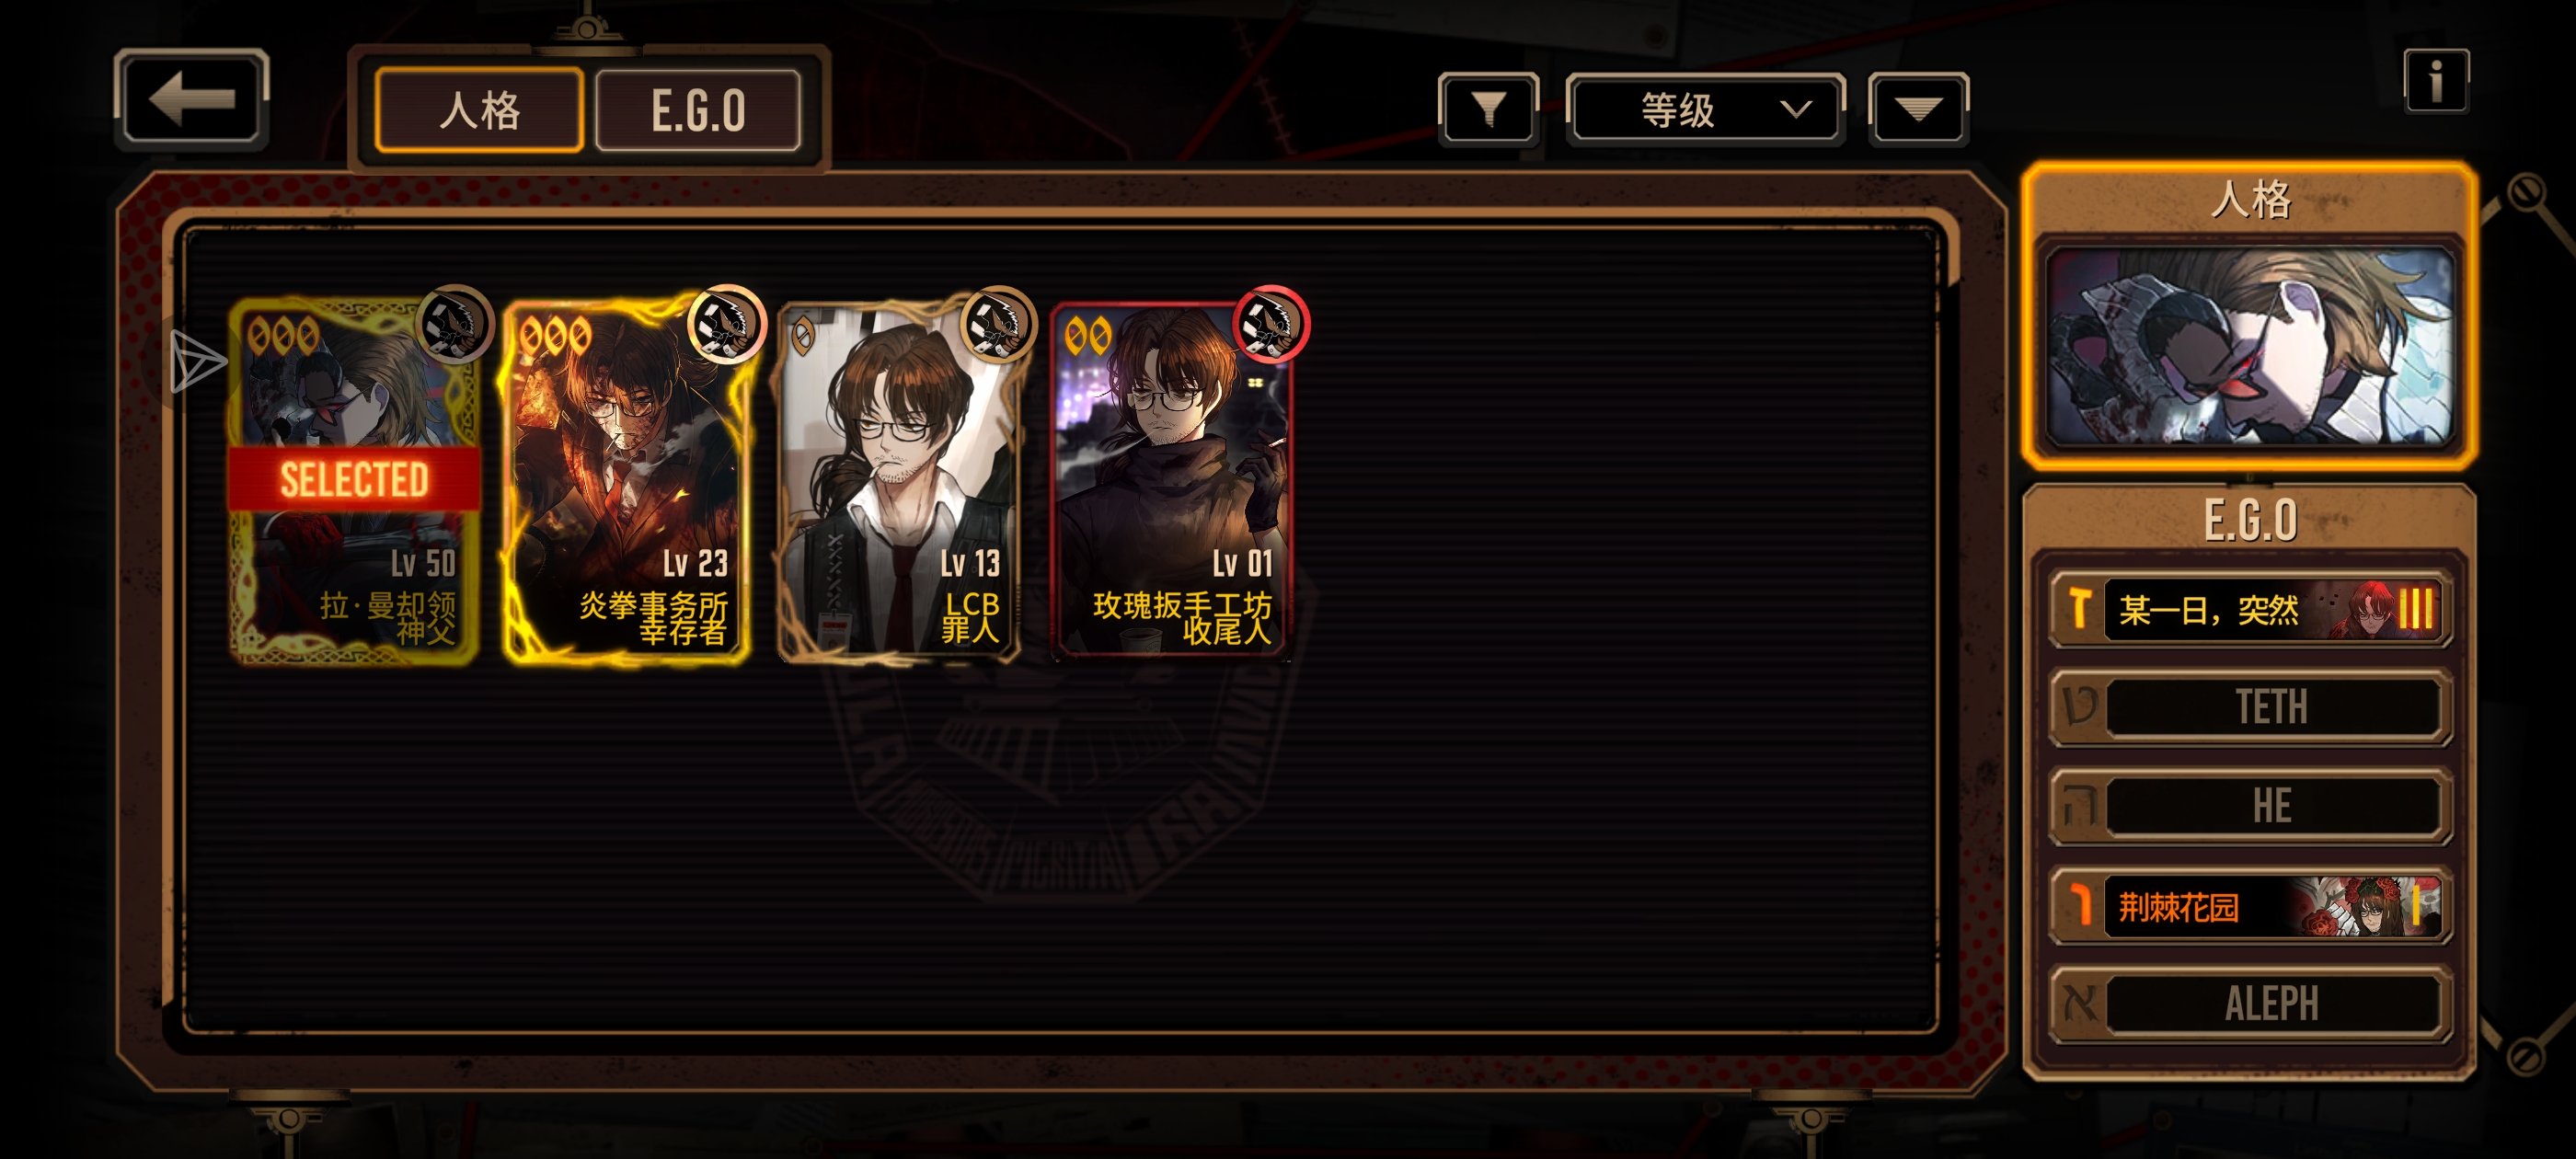The image size is (2576, 1159).
Task: Switch to the E.G.O tab
Action: [x=698, y=110]
